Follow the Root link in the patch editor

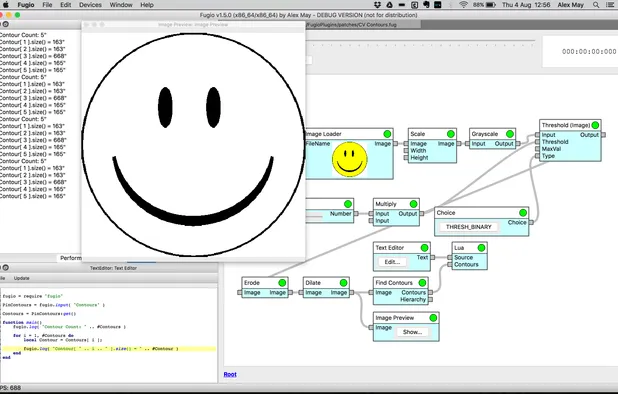tap(230, 374)
